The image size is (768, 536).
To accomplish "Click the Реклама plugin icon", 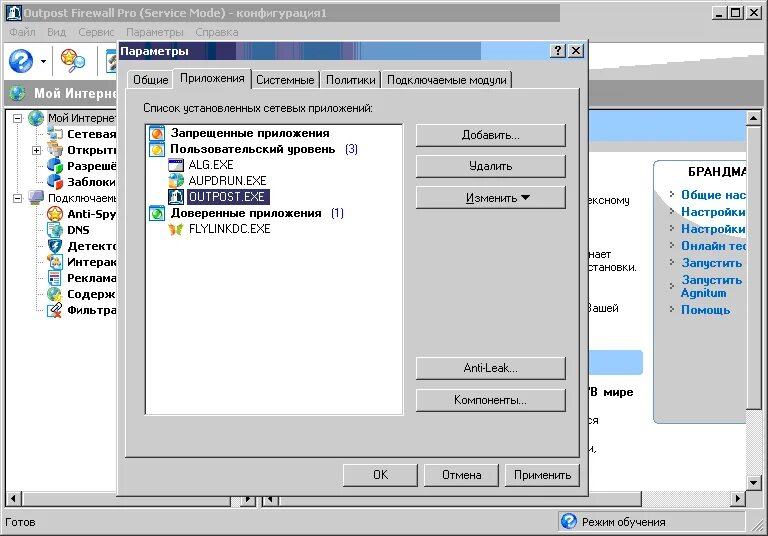I will [55, 278].
